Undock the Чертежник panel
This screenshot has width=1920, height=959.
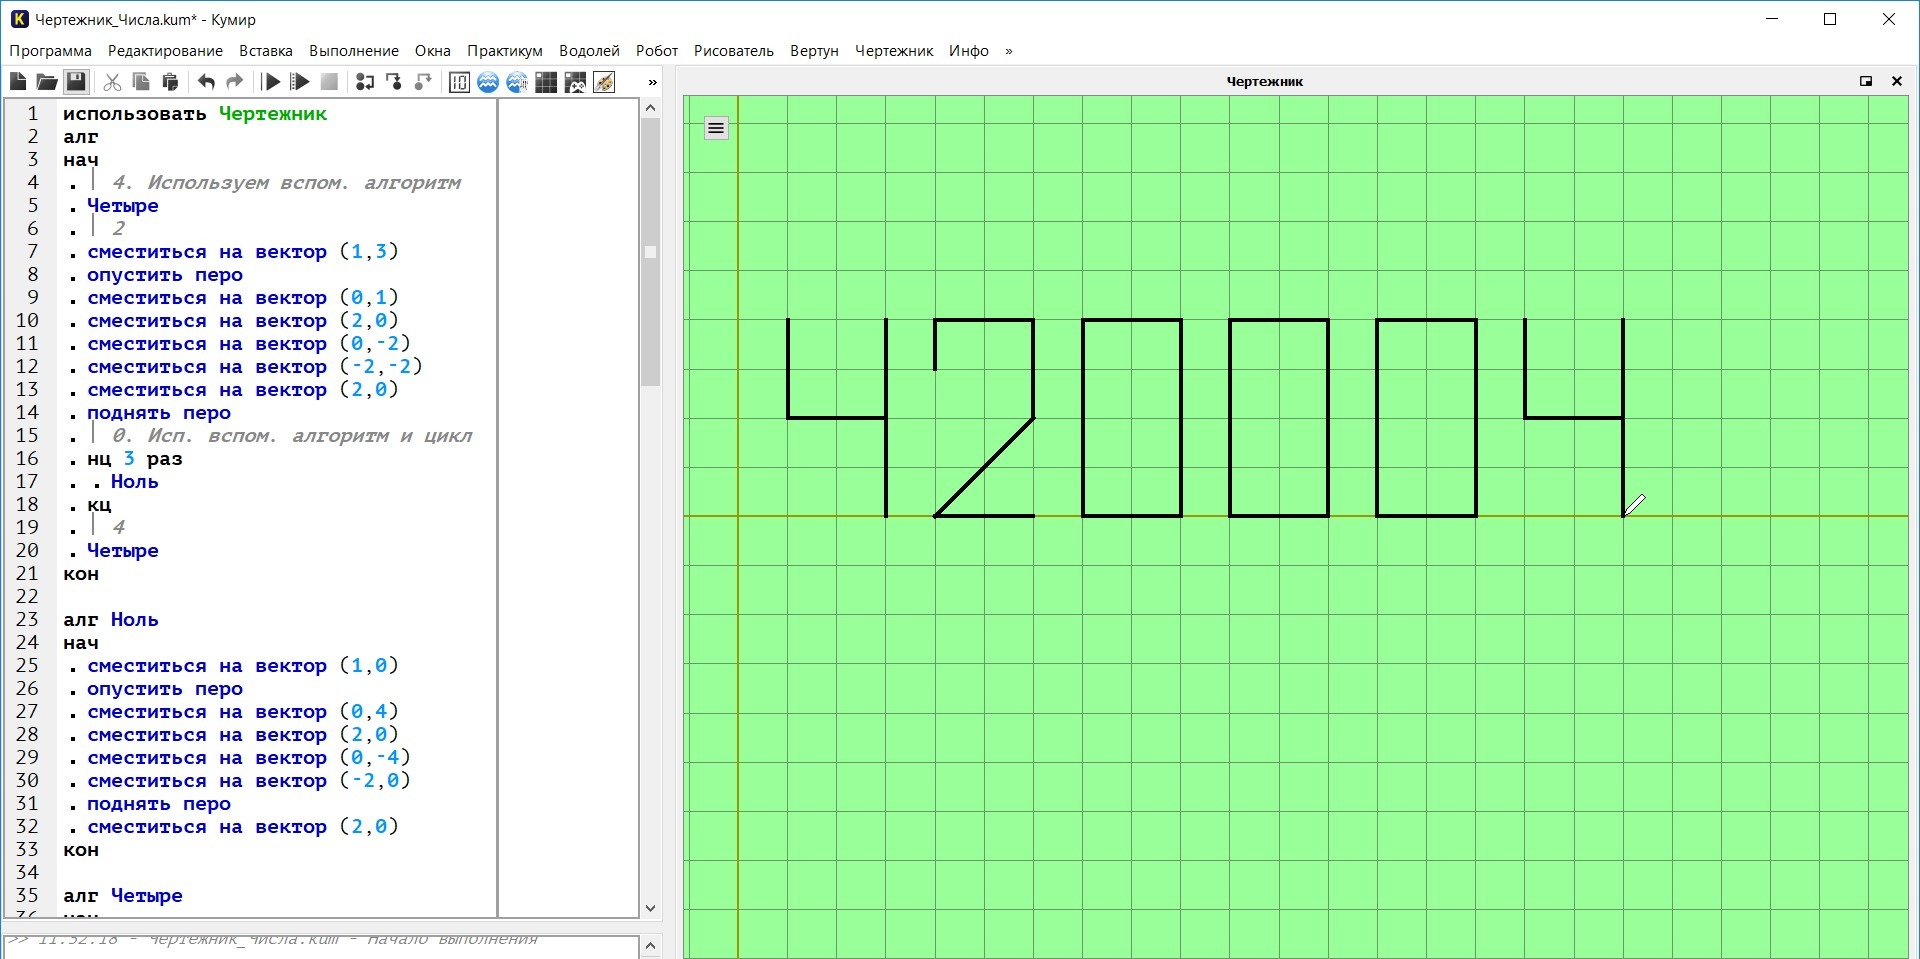pyautogui.click(x=1866, y=81)
